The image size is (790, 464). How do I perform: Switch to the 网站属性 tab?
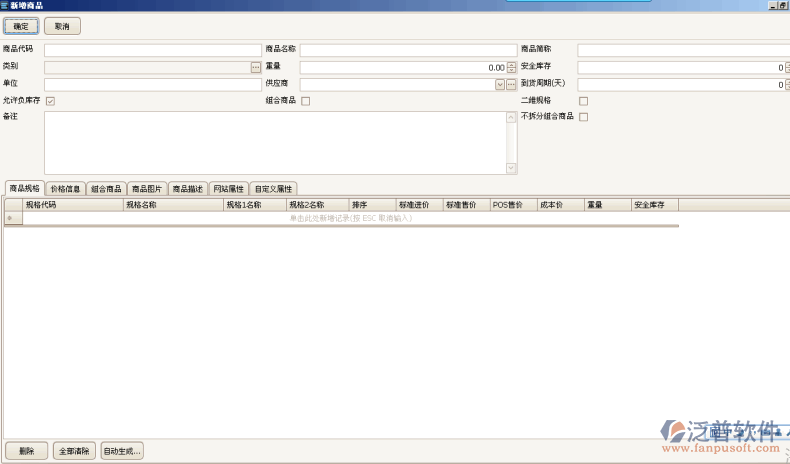click(x=229, y=189)
